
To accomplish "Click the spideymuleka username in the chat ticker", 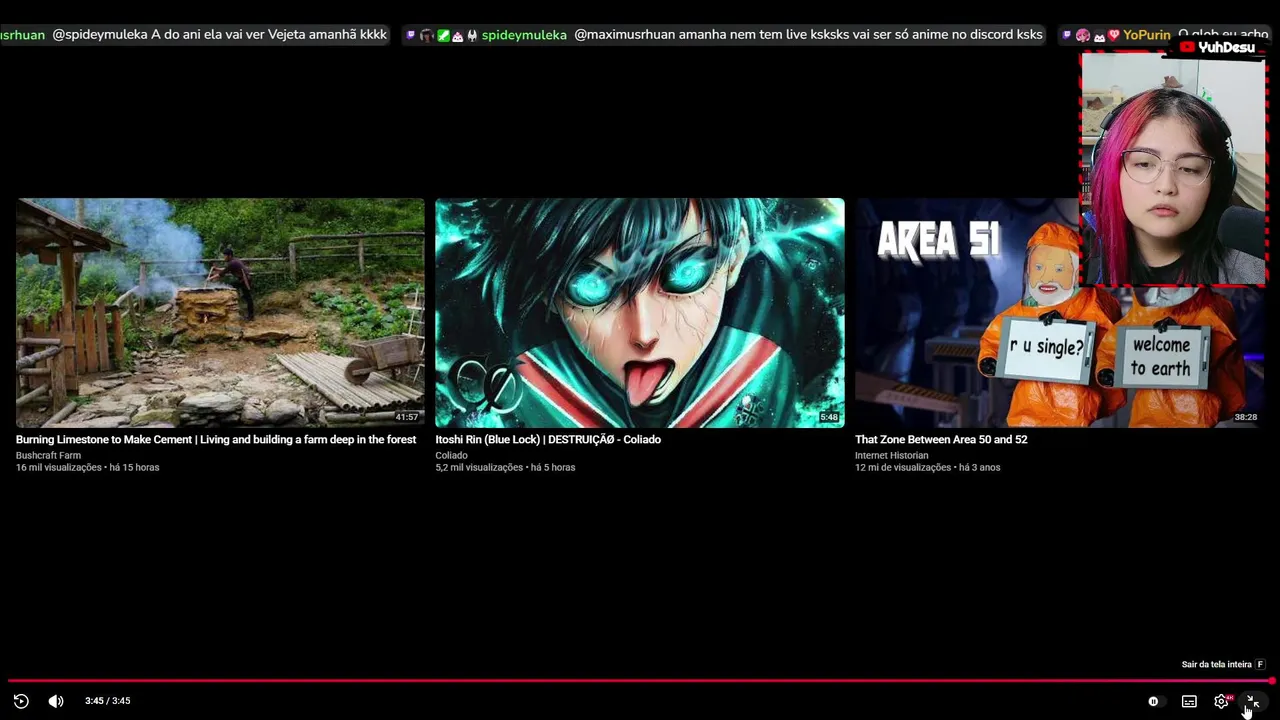I will point(524,35).
